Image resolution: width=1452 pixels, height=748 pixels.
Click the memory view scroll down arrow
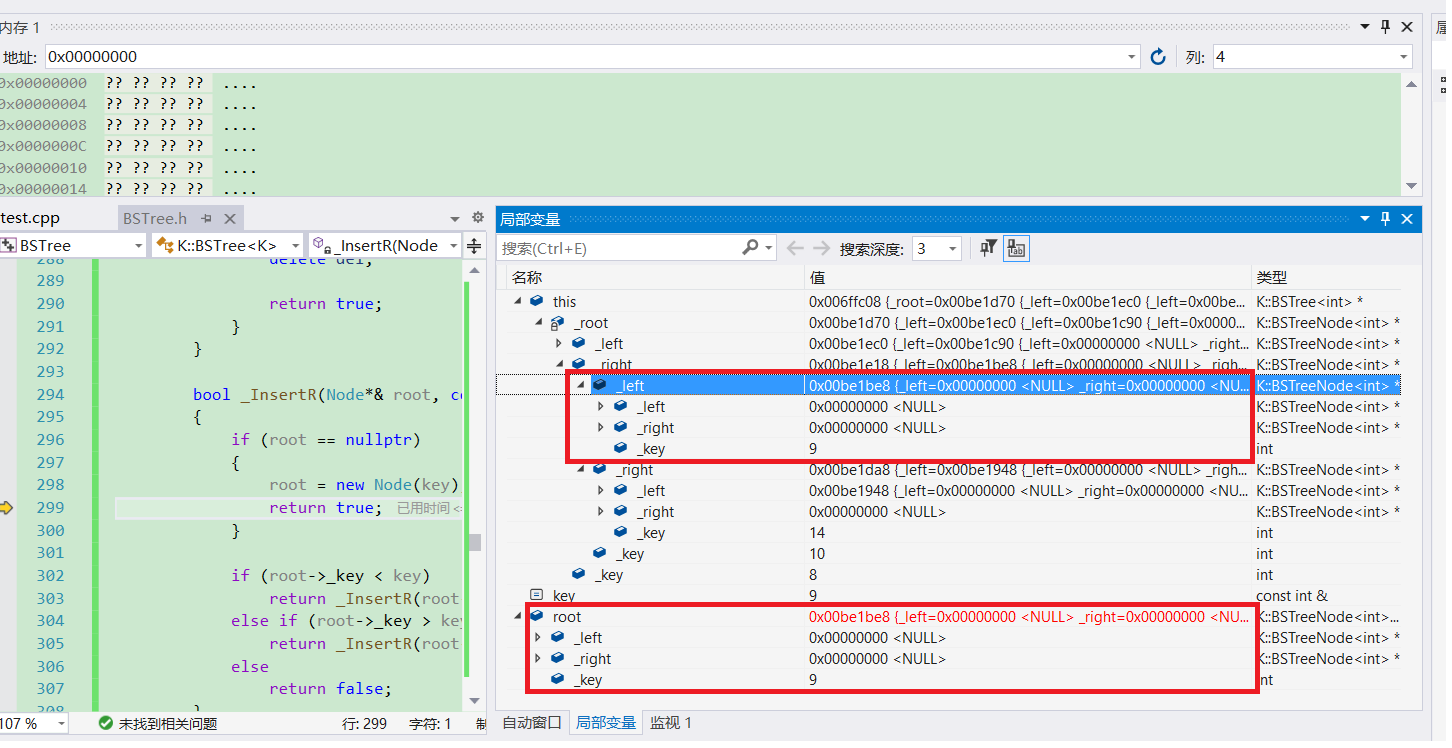[1411, 185]
